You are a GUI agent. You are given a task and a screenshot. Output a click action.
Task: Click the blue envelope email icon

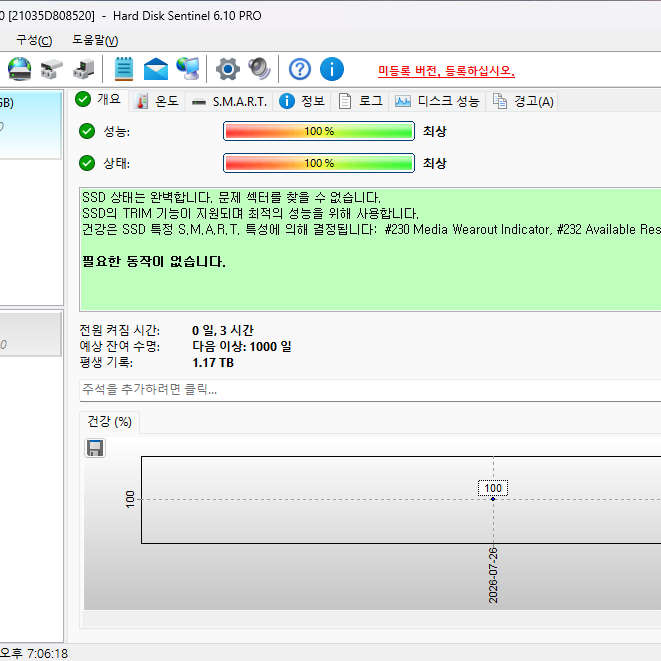click(156, 69)
